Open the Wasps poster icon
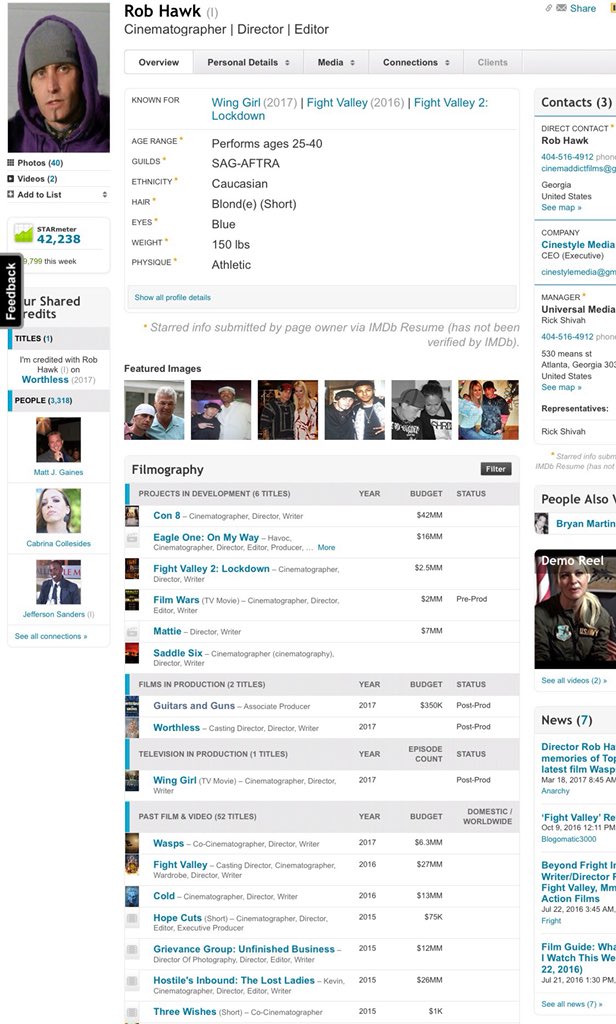Screen dimensions: 616x1024 tap(132, 843)
